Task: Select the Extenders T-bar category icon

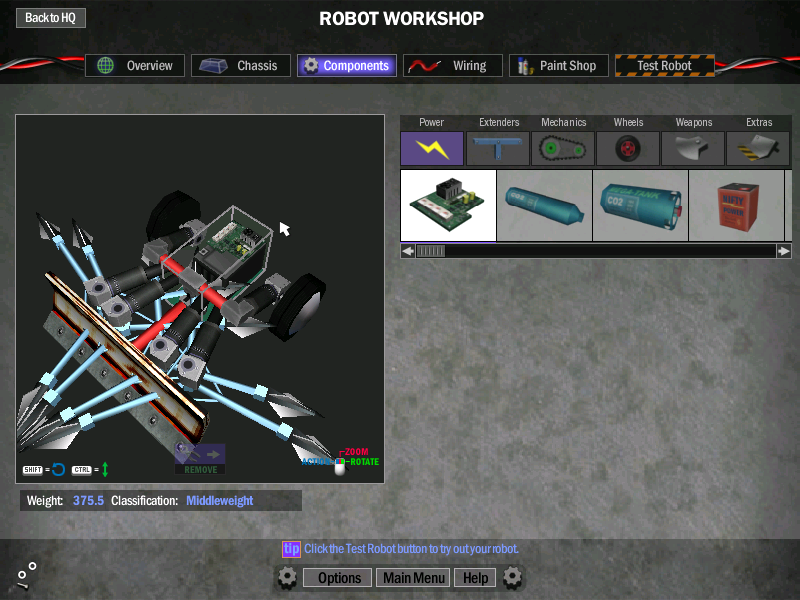Action: [497, 148]
